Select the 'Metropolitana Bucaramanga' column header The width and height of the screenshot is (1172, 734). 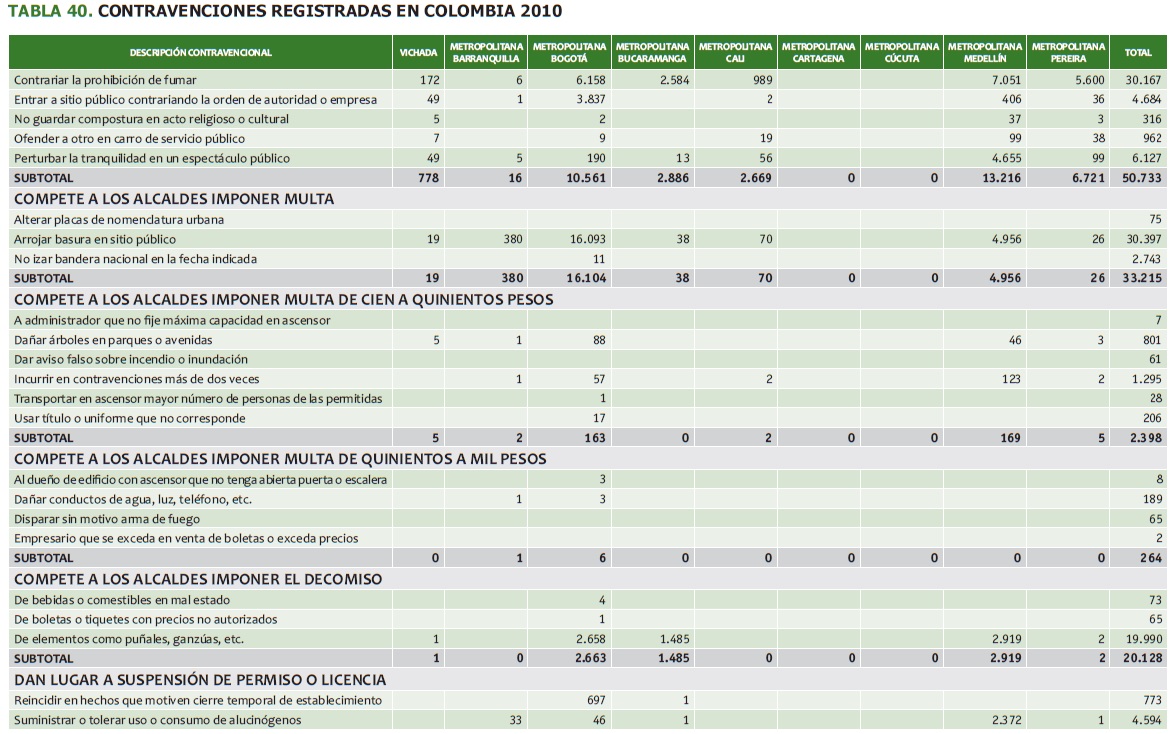652,52
